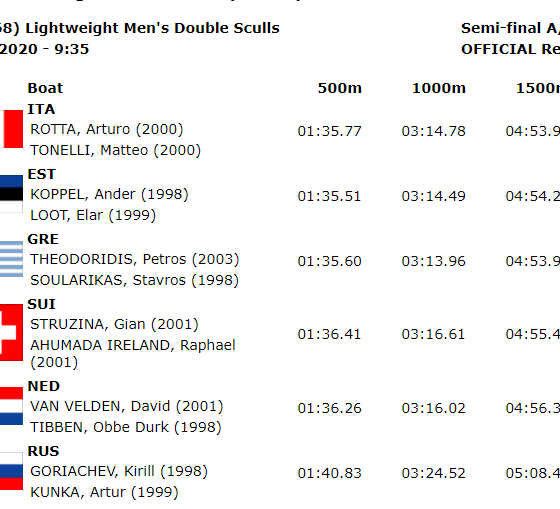Screen dimensions: 560x509
Task: Click the ITA team code
Action: click(41, 109)
